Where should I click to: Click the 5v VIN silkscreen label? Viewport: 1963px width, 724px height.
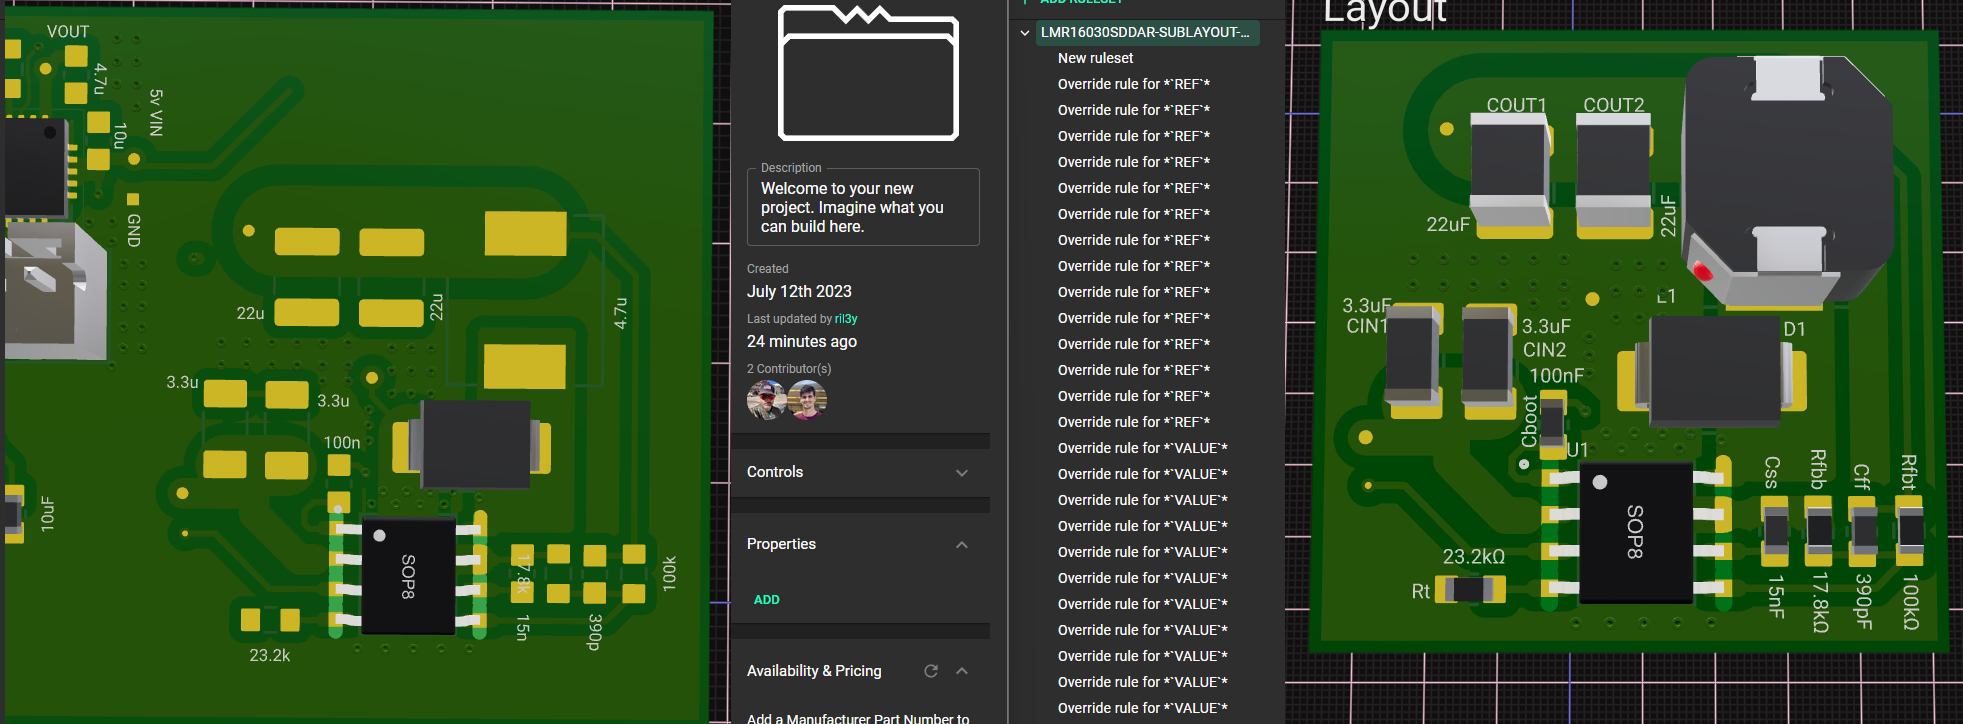pyautogui.click(x=156, y=112)
